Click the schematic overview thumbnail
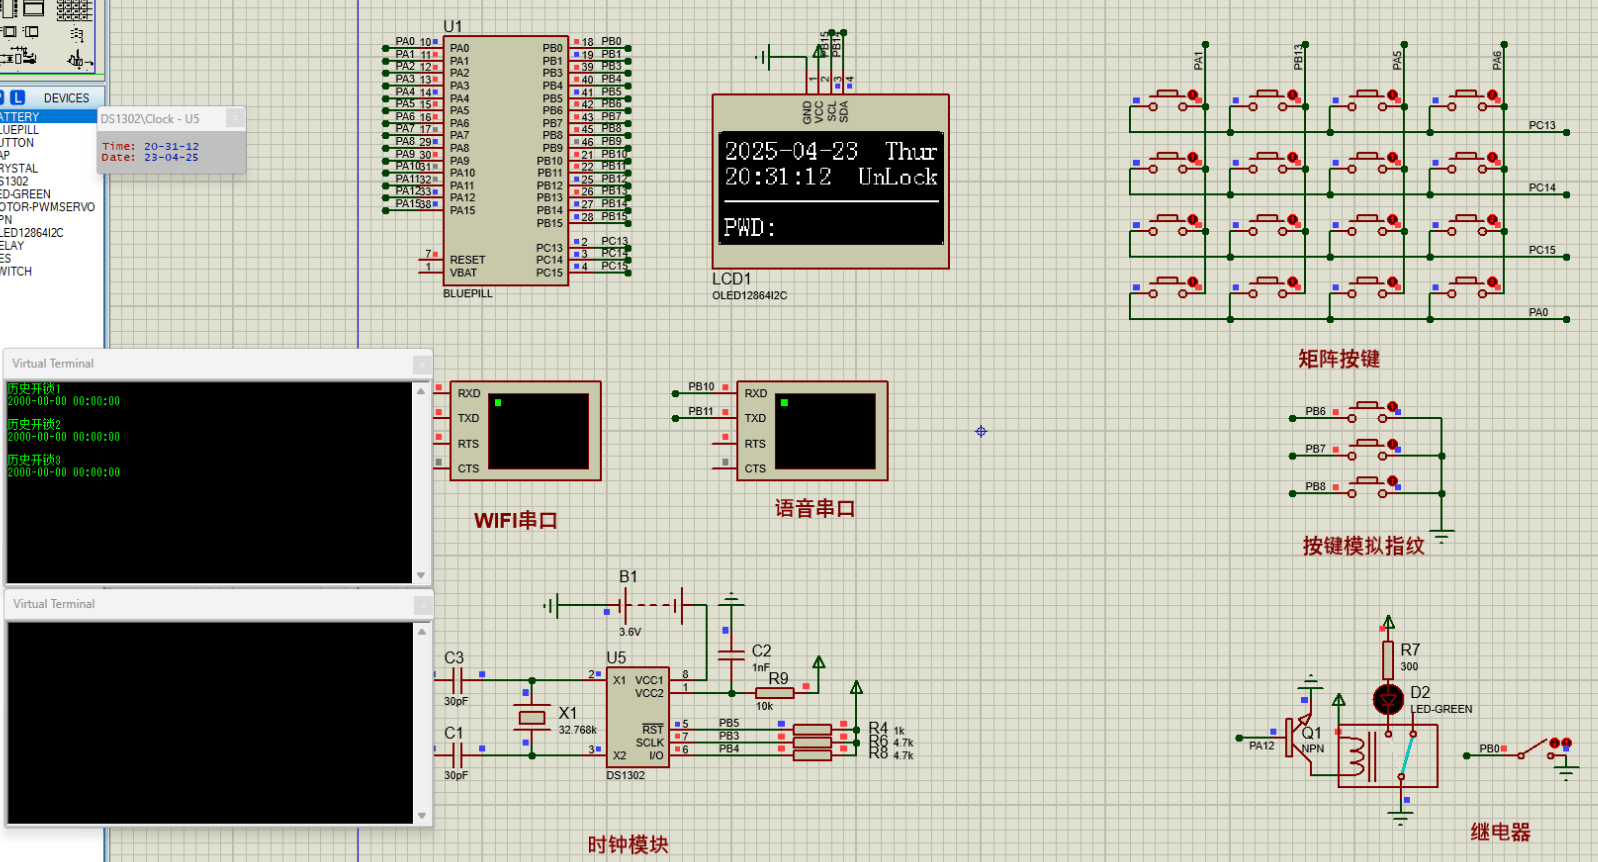1598x862 pixels. click(48, 35)
